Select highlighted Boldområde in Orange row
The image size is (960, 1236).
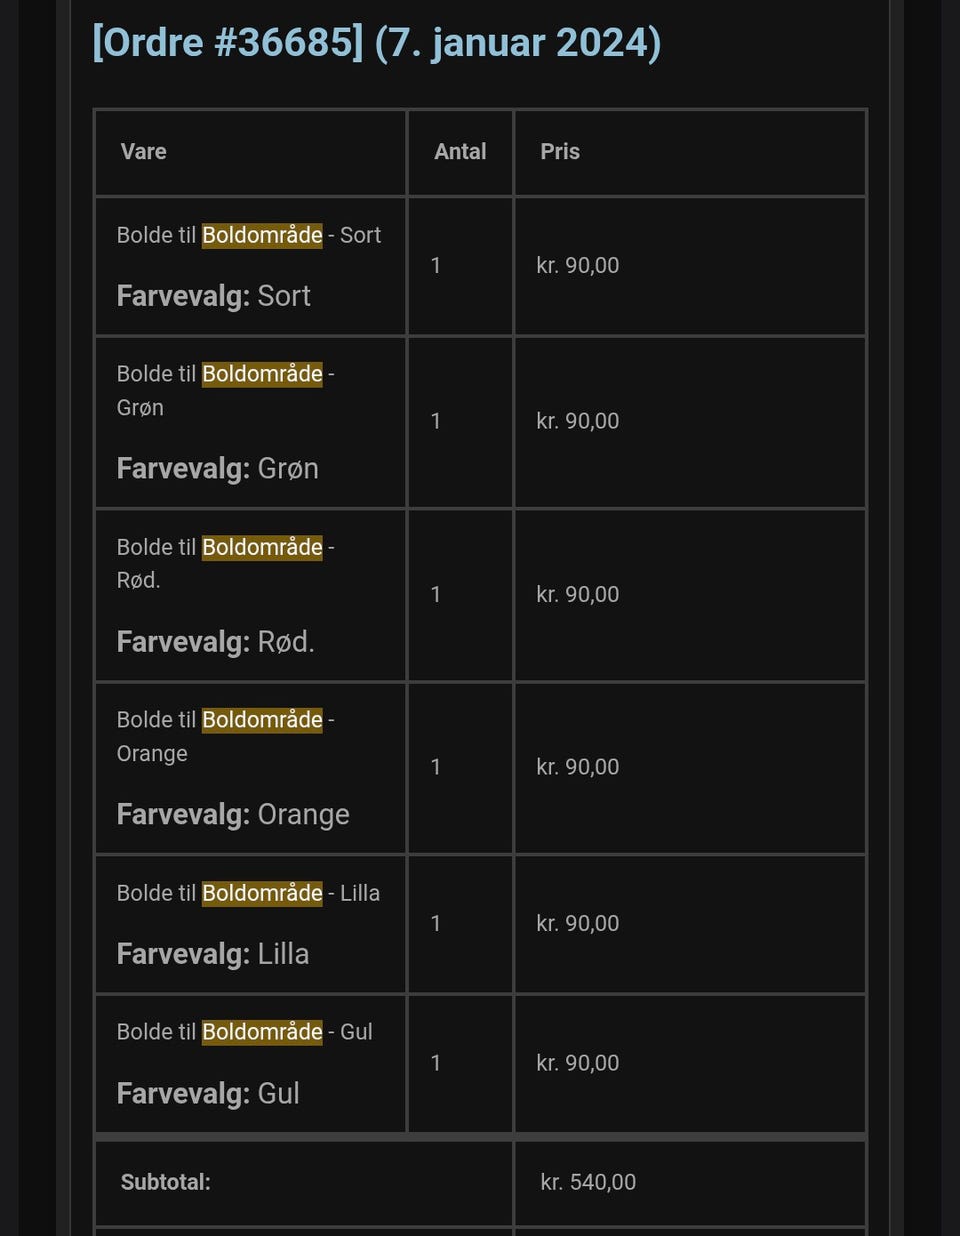(x=262, y=720)
